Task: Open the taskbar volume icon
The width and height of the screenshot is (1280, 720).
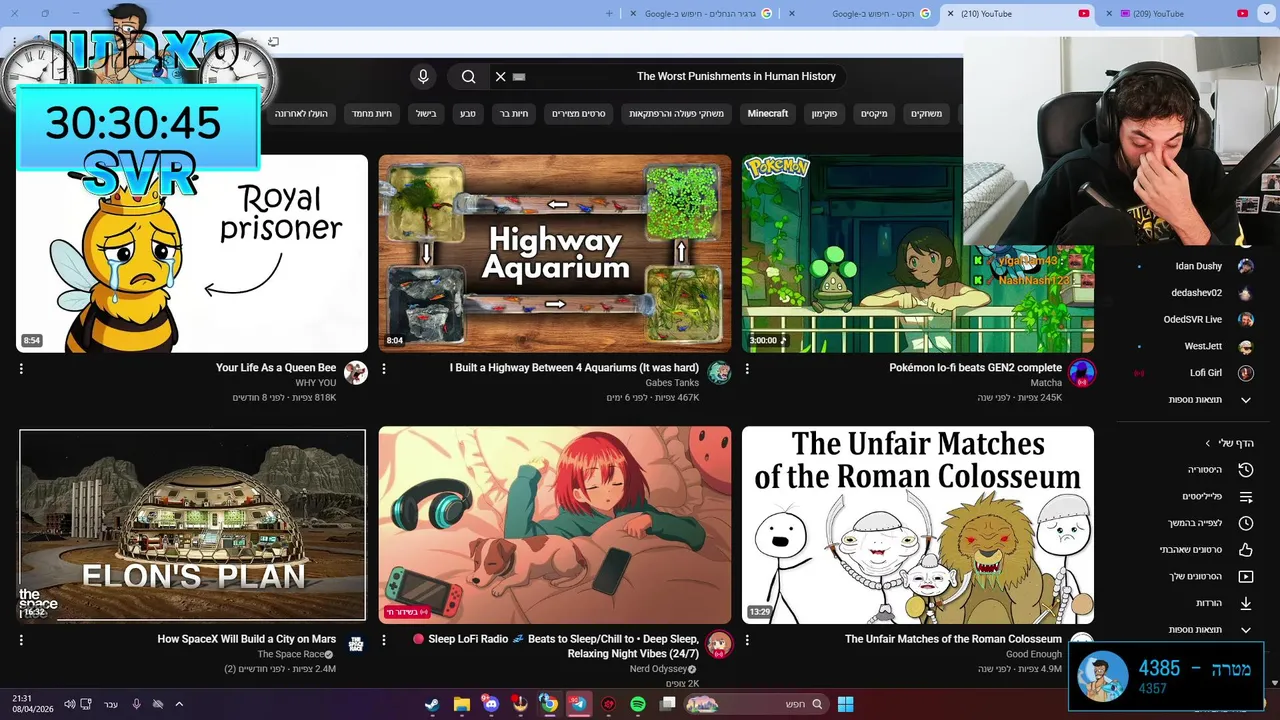Action: 69,704
